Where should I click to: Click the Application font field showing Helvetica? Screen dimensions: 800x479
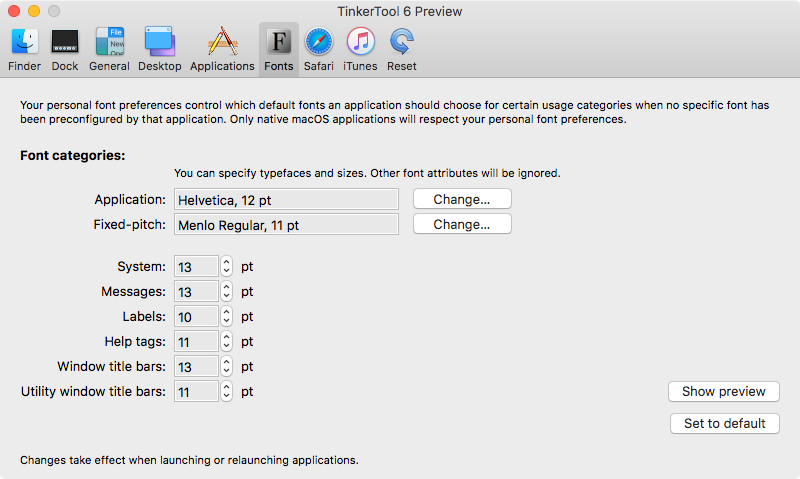pyautogui.click(x=286, y=199)
